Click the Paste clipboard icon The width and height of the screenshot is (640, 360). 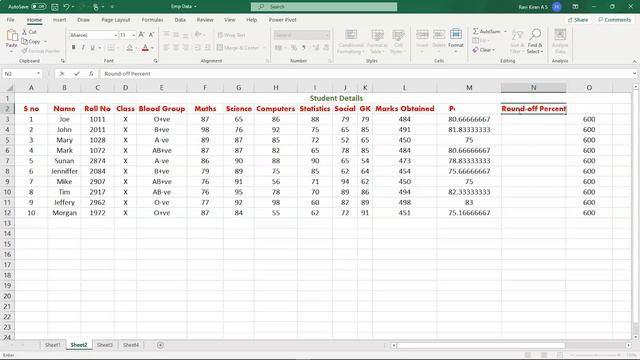pos(12,36)
